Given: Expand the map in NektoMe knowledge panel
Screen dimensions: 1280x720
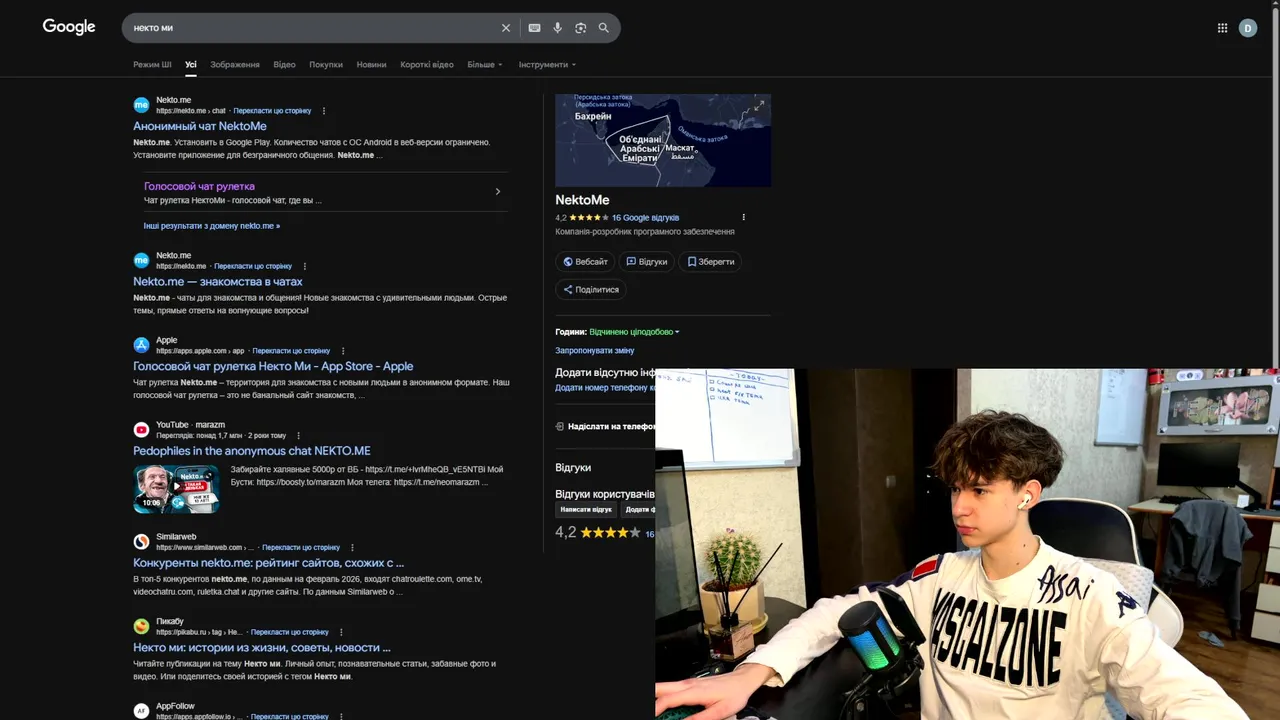Looking at the screenshot, I should [759, 105].
